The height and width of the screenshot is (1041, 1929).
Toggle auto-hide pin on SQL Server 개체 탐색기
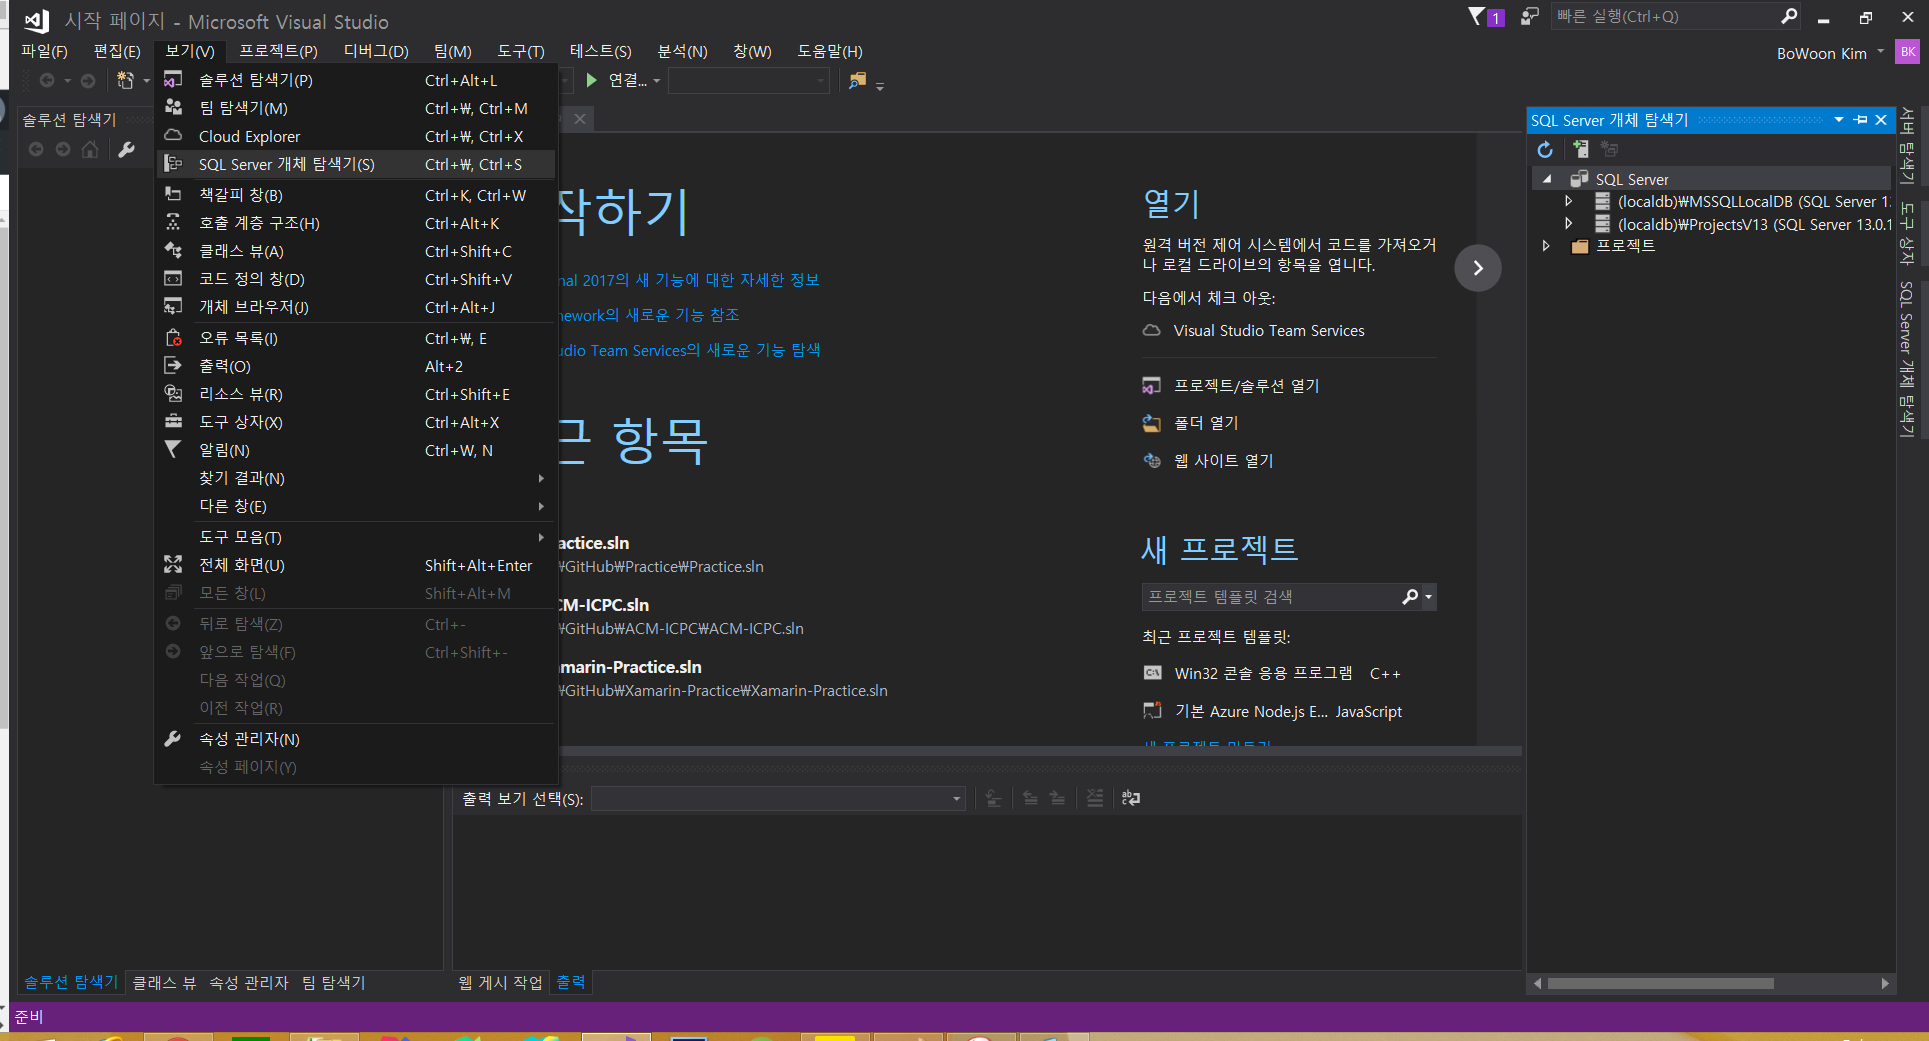(1860, 120)
